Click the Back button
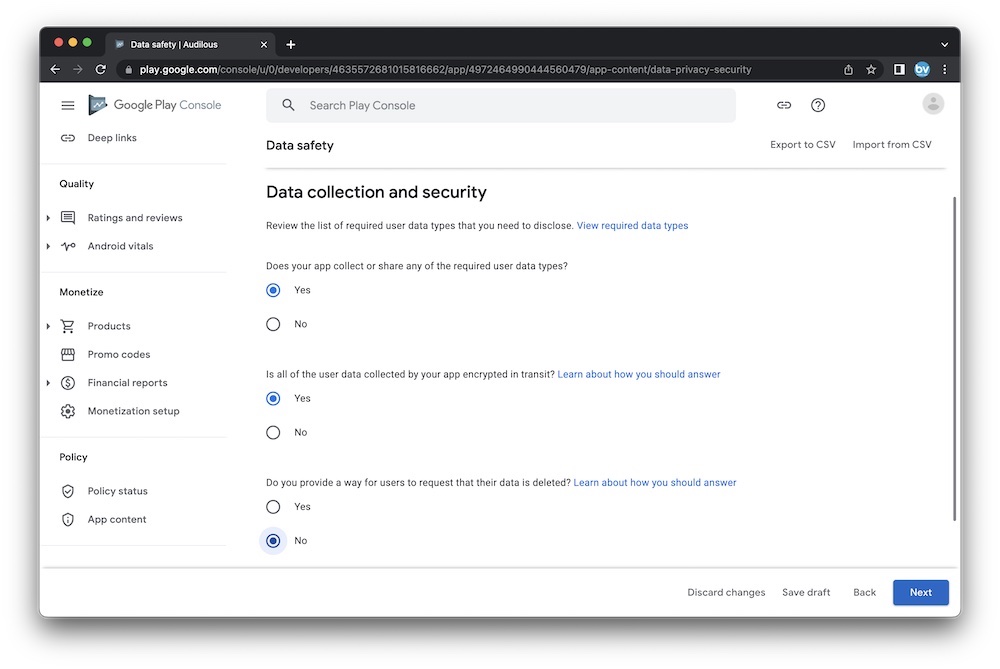The height and width of the screenshot is (669, 1000). point(864,592)
